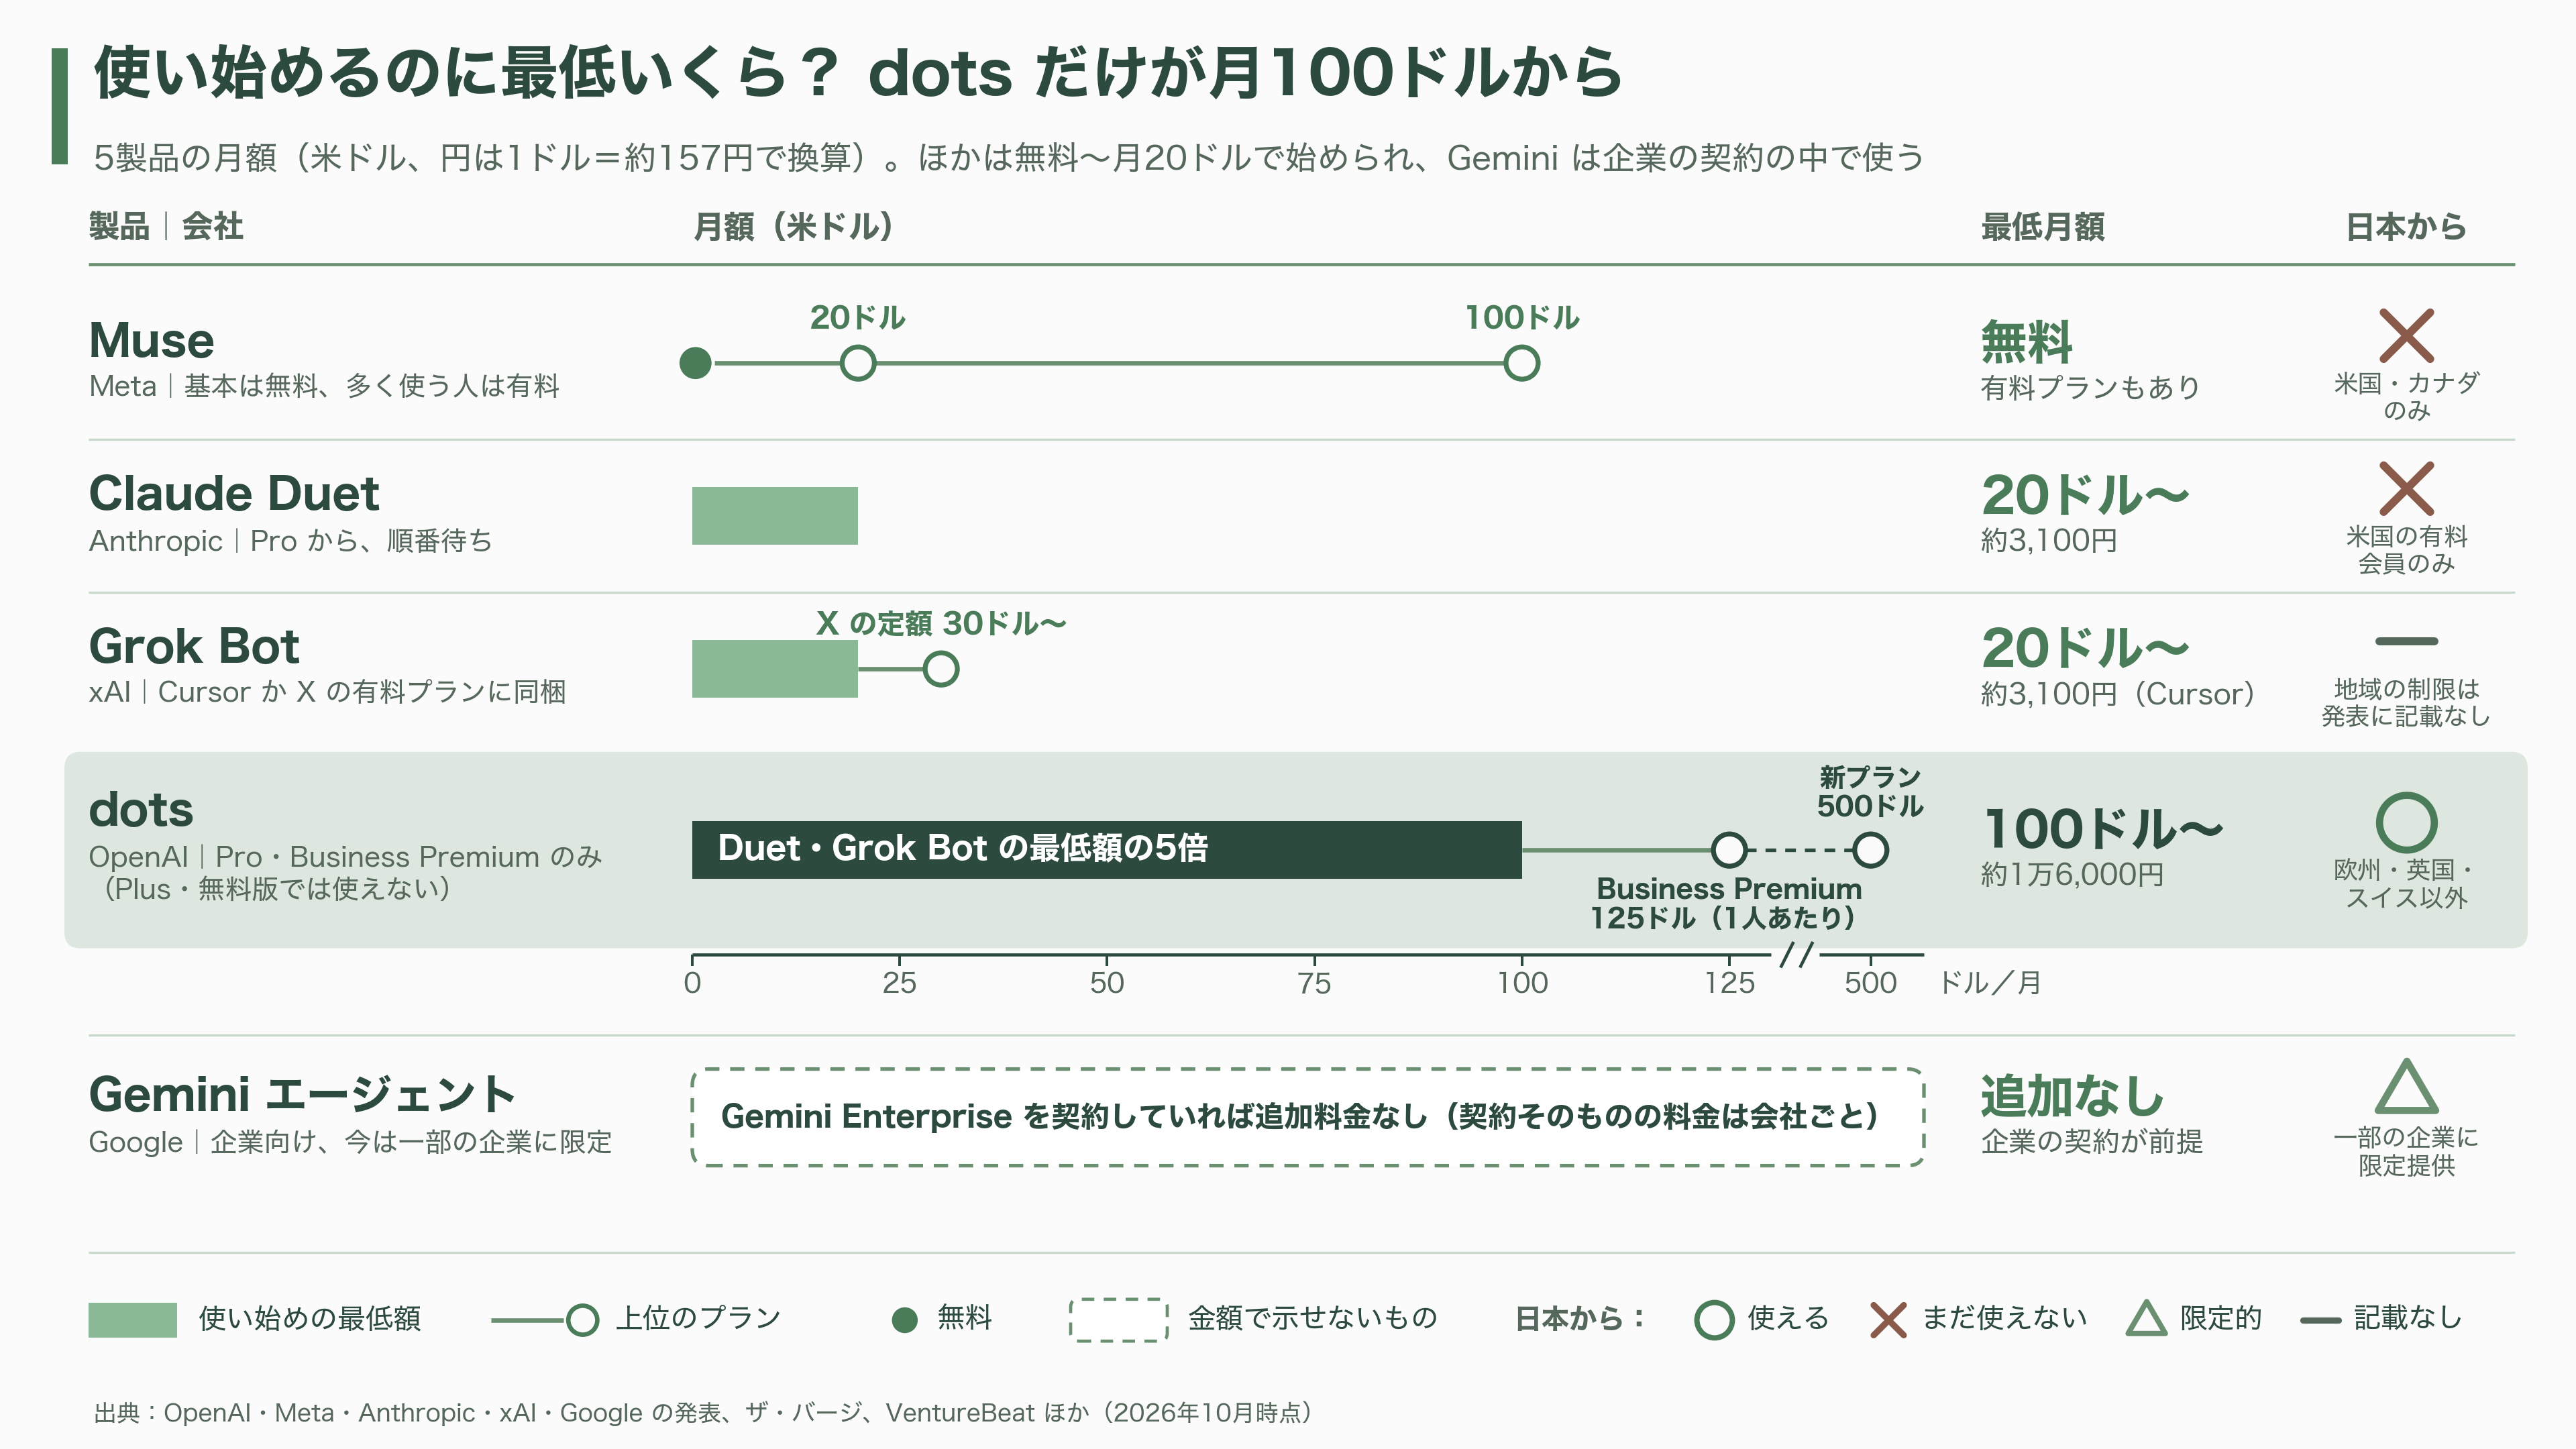Click the Claude Duet product name

[234, 493]
